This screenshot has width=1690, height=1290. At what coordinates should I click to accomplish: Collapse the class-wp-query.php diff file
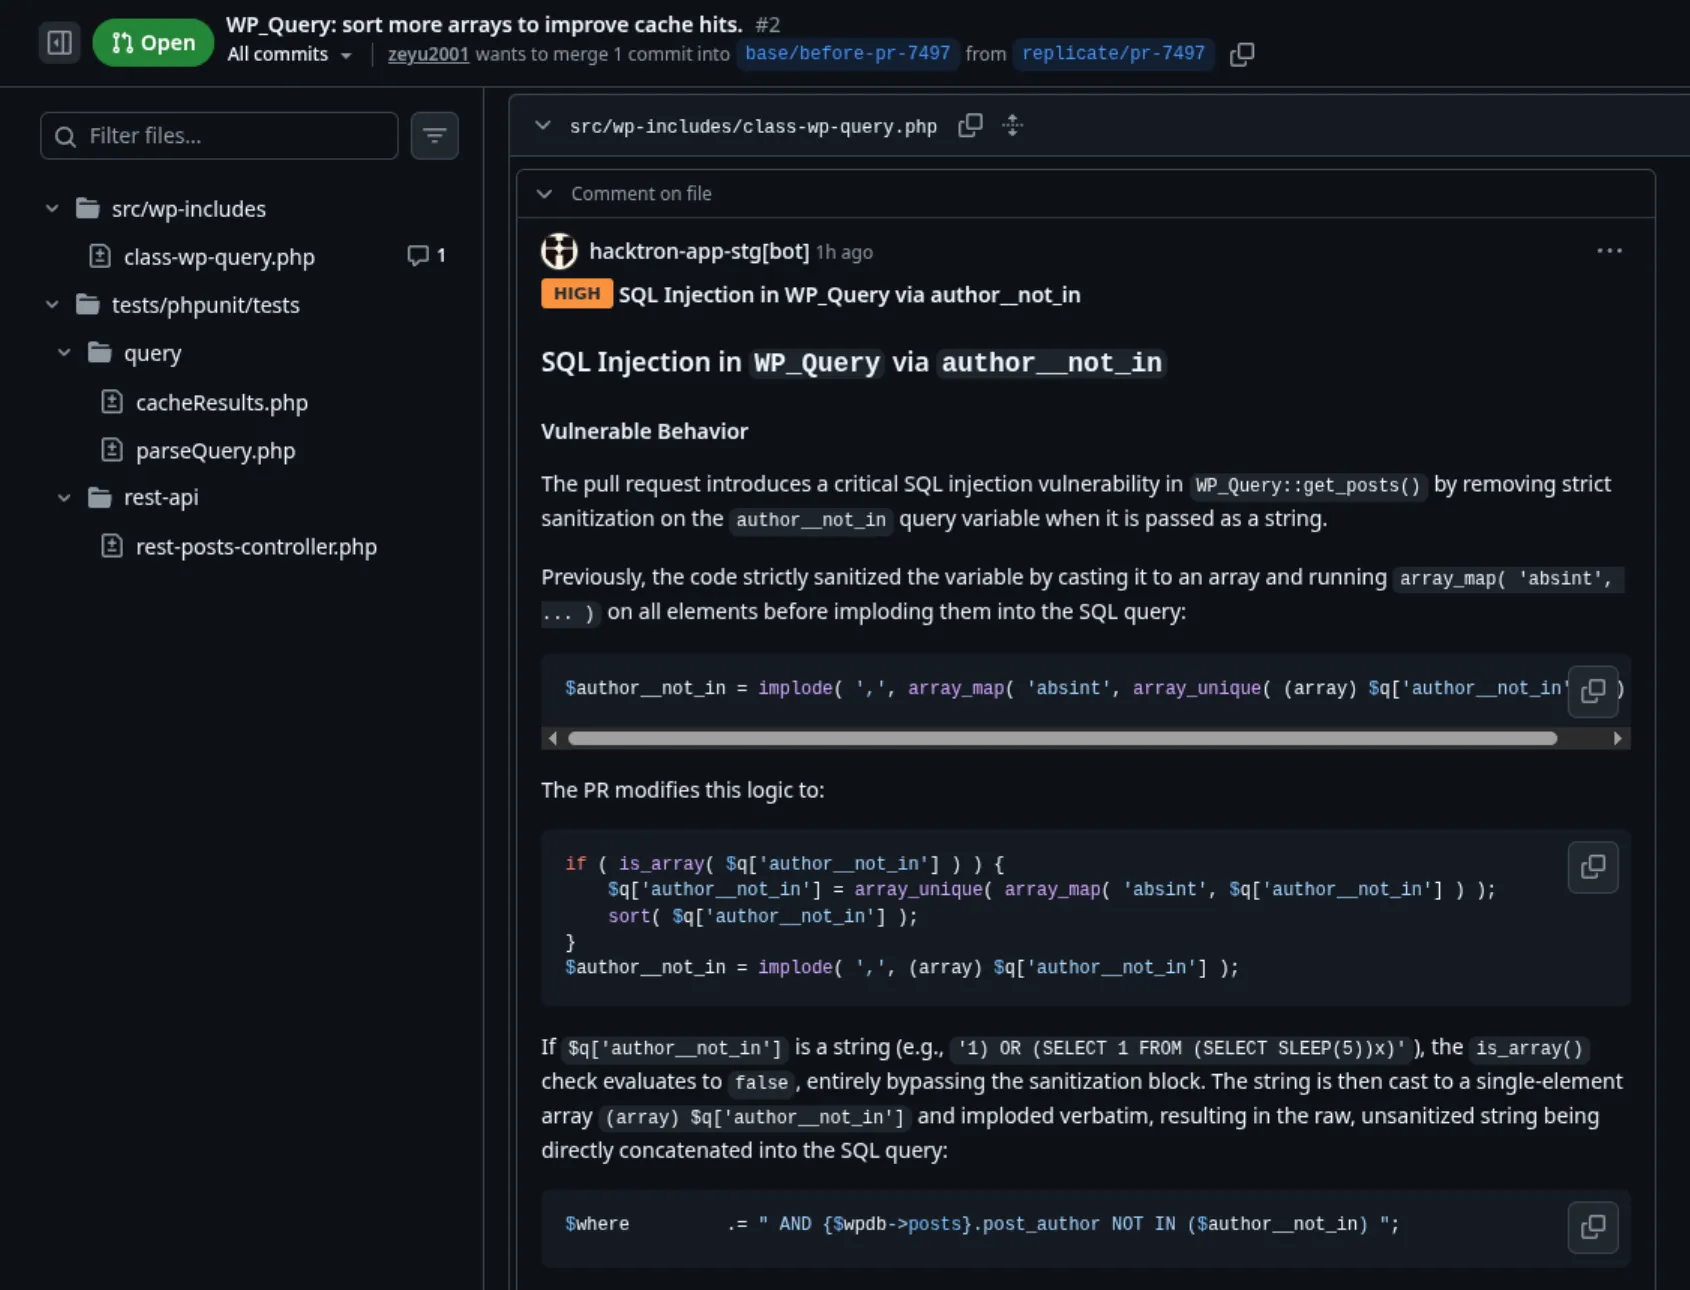tap(543, 126)
